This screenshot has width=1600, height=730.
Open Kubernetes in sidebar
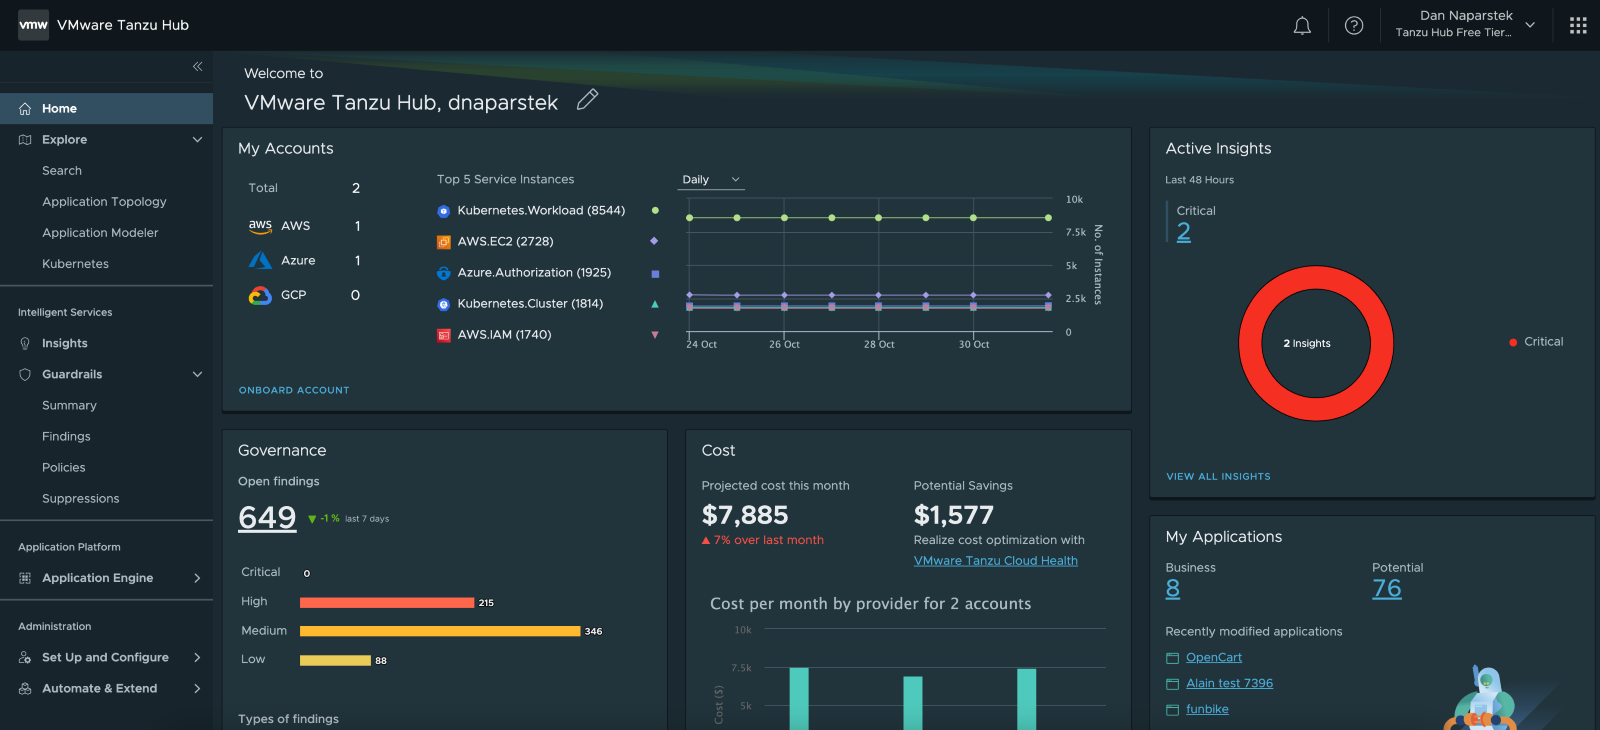(x=75, y=264)
